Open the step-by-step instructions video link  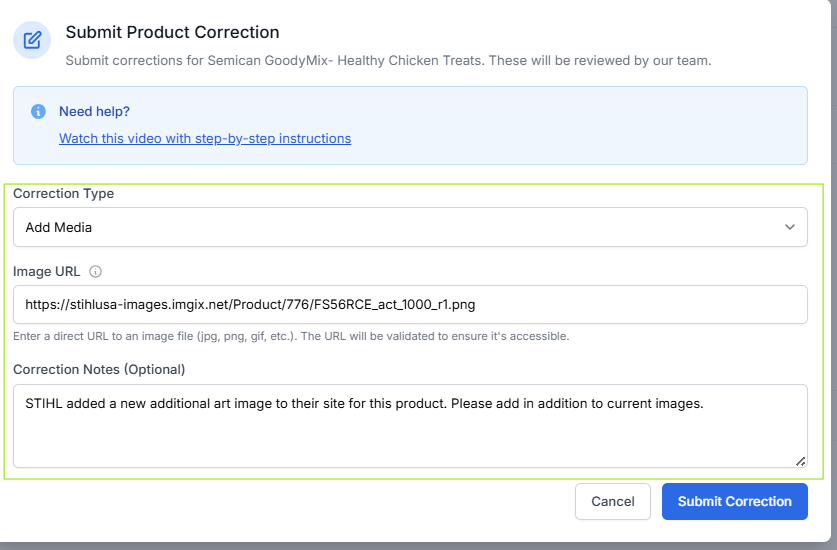click(205, 139)
